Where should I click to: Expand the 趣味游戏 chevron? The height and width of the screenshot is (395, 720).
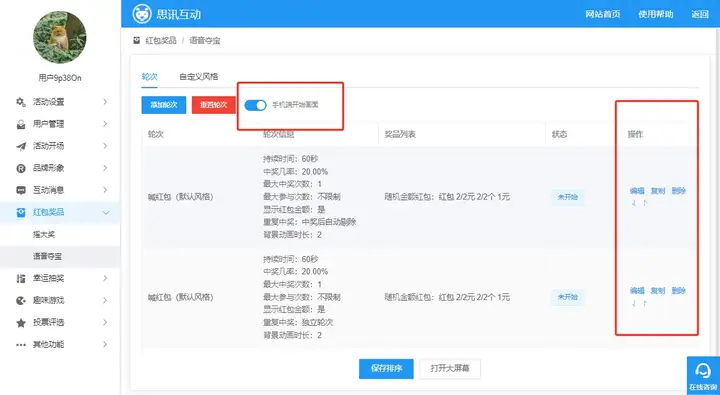tap(105, 300)
